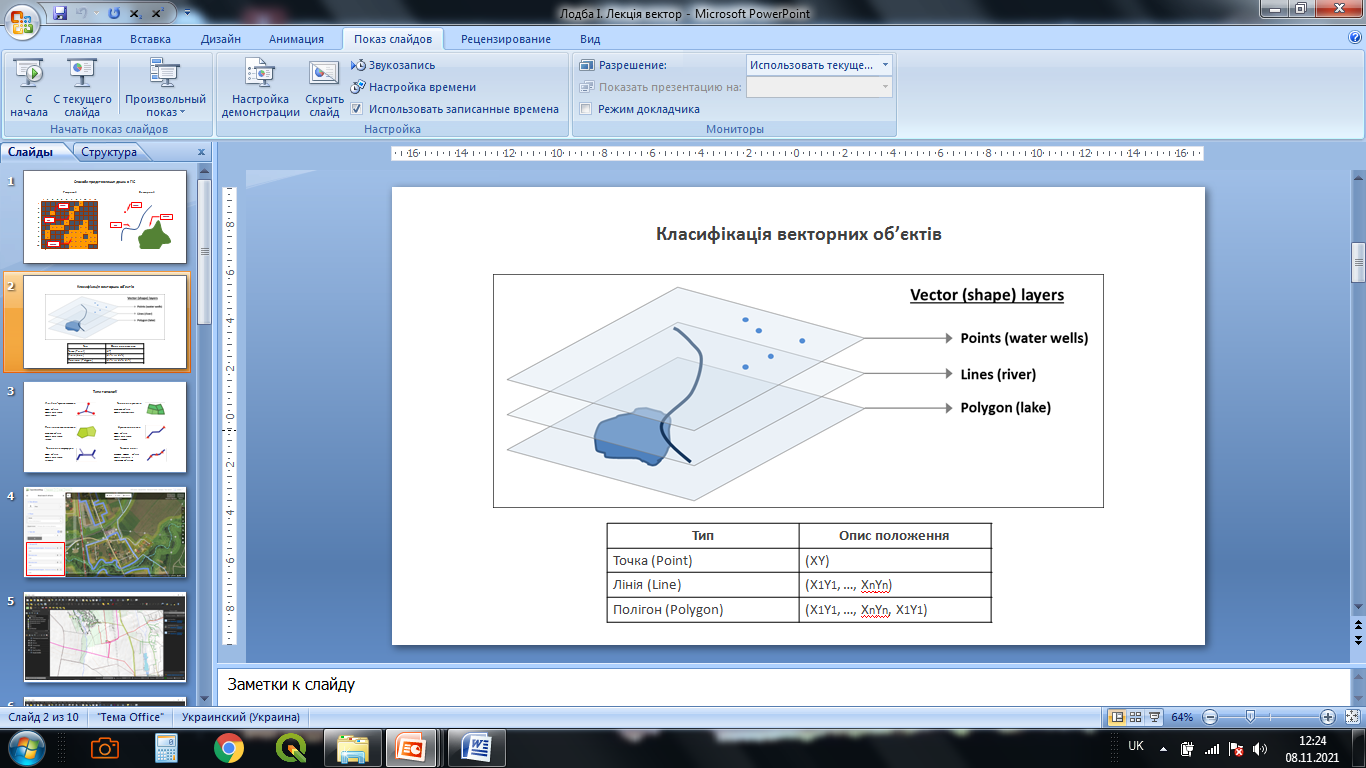Switch to Slide Sorter view icon

[1137, 717]
